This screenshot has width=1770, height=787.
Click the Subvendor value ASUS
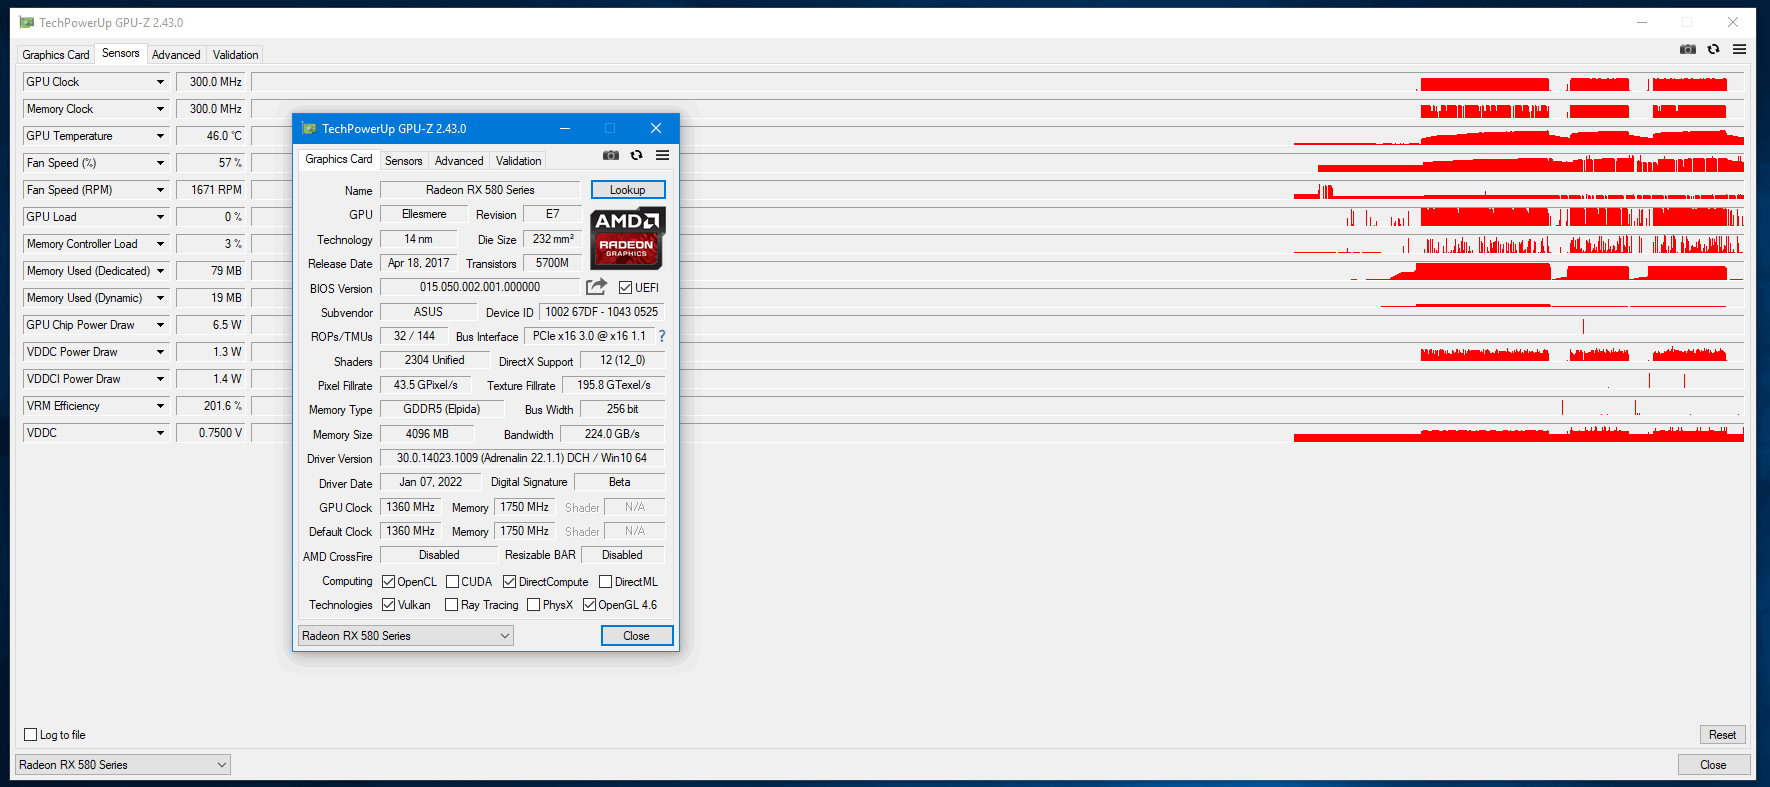click(428, 312)
